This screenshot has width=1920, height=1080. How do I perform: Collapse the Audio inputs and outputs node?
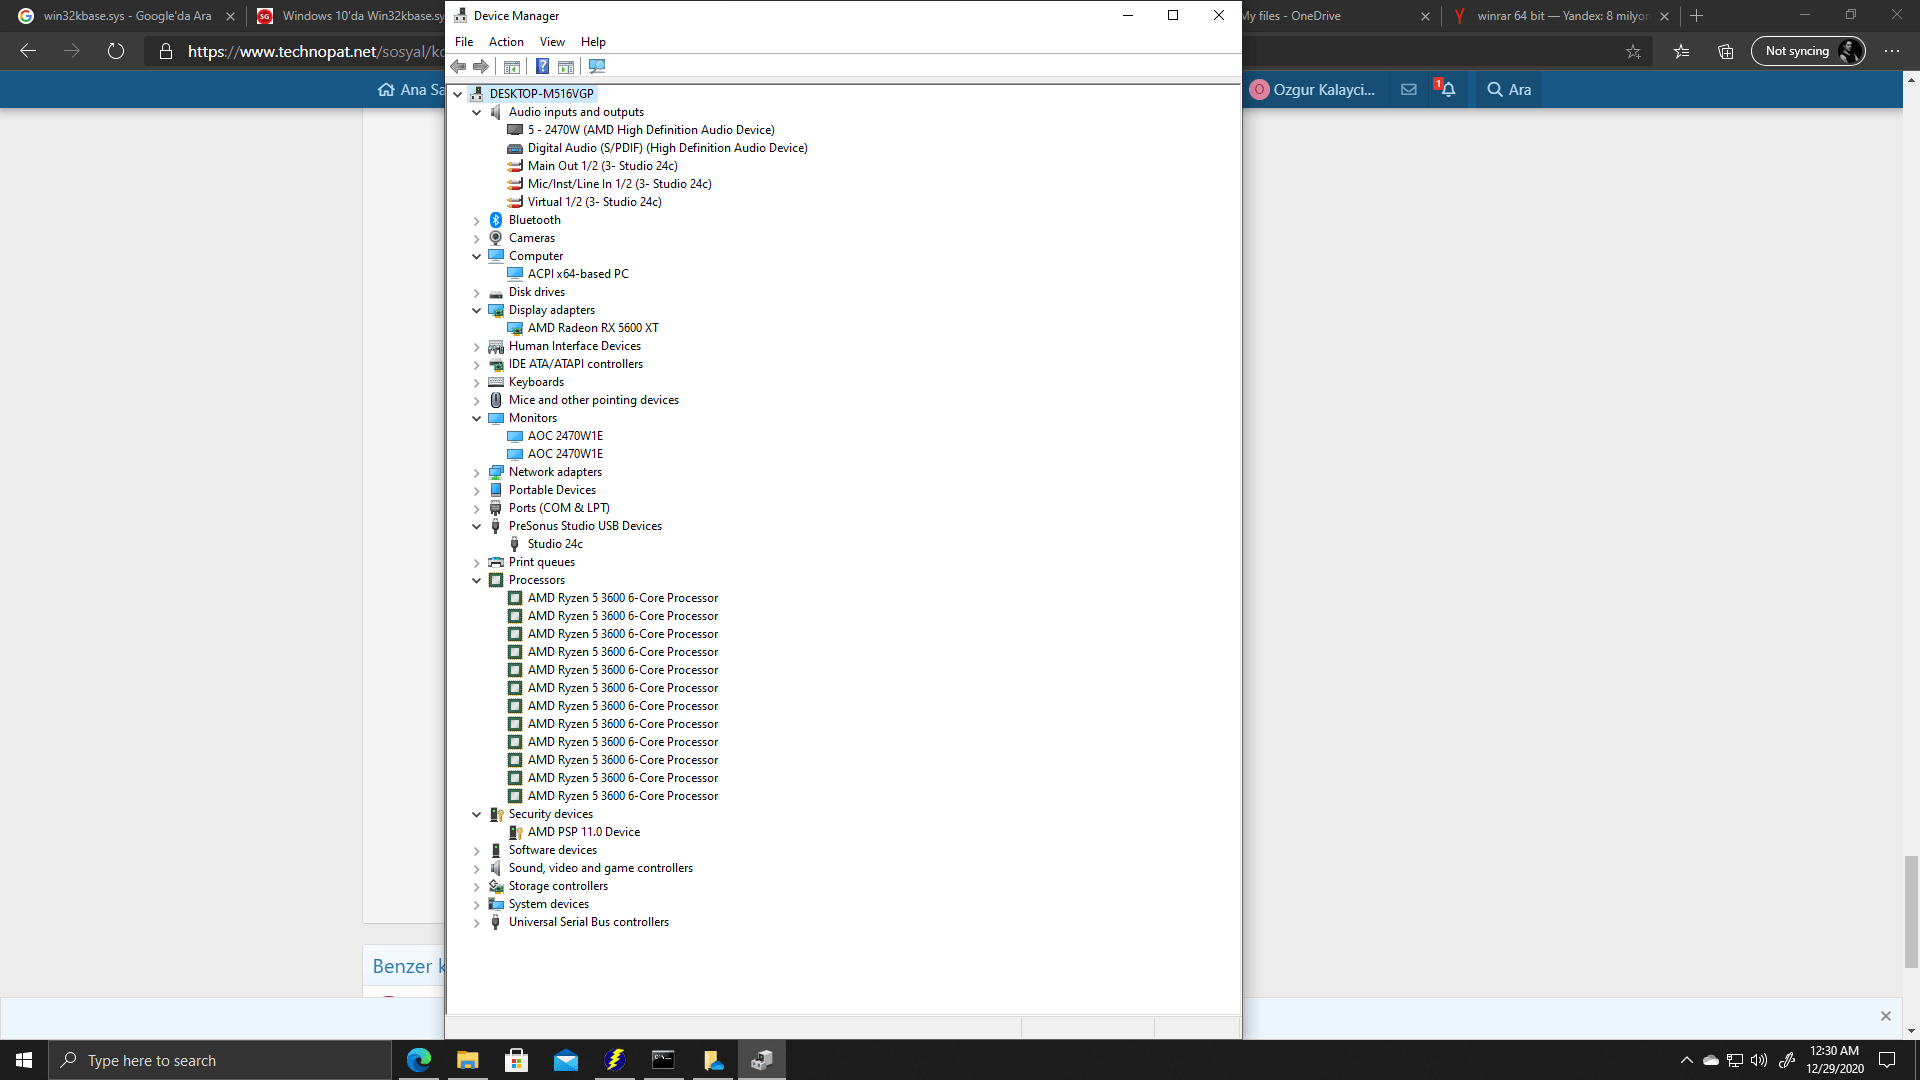coord(477,112)
